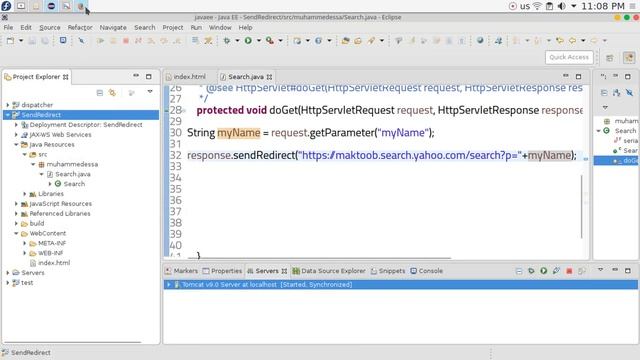Switch to the Console tab
This screenshot has width=640, height=360.
(x=427, y=271)
